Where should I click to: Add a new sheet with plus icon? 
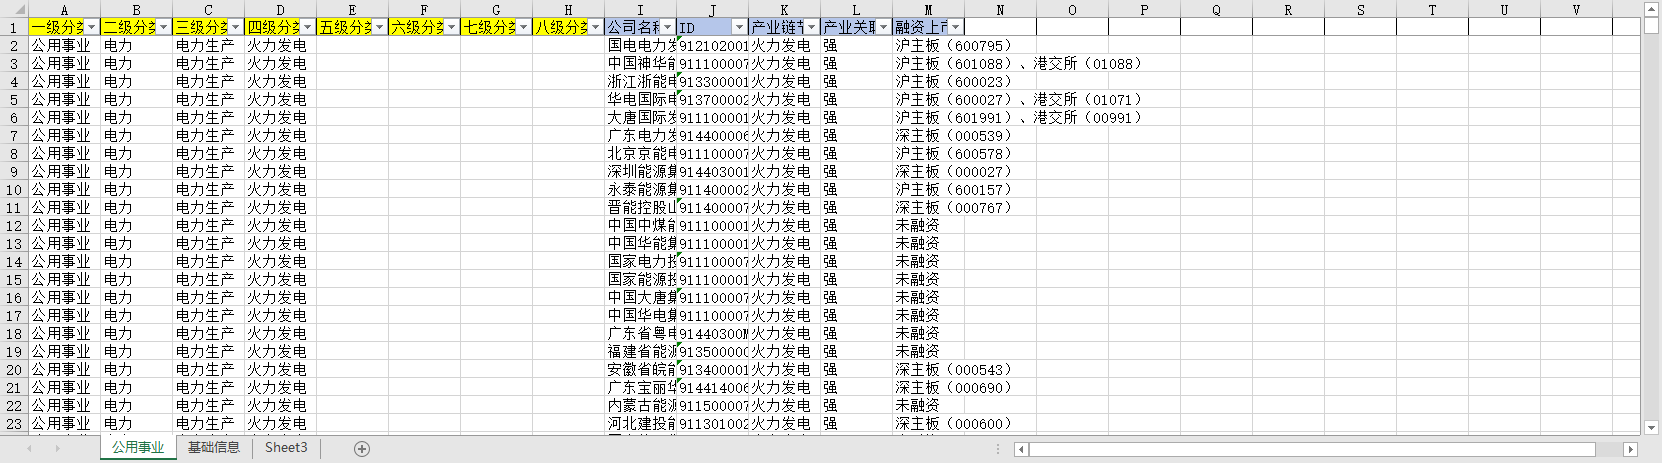362,449
